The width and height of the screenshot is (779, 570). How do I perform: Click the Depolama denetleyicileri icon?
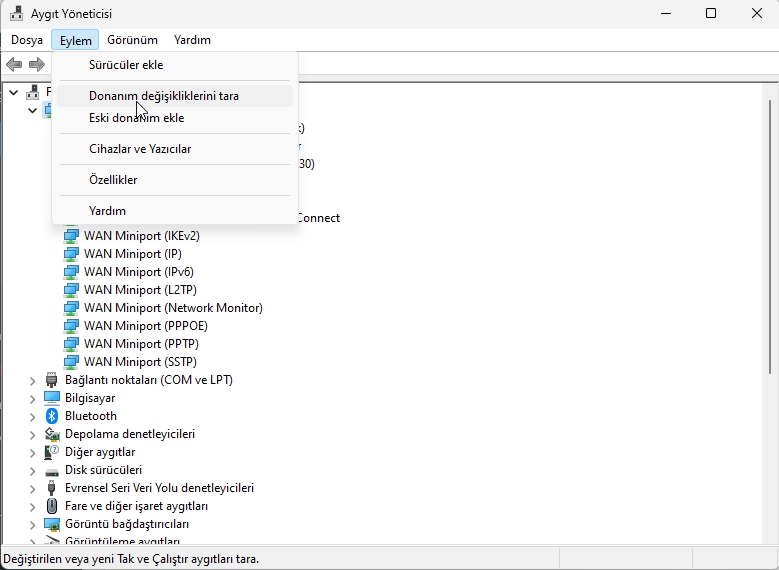click(x=52, y=434)
